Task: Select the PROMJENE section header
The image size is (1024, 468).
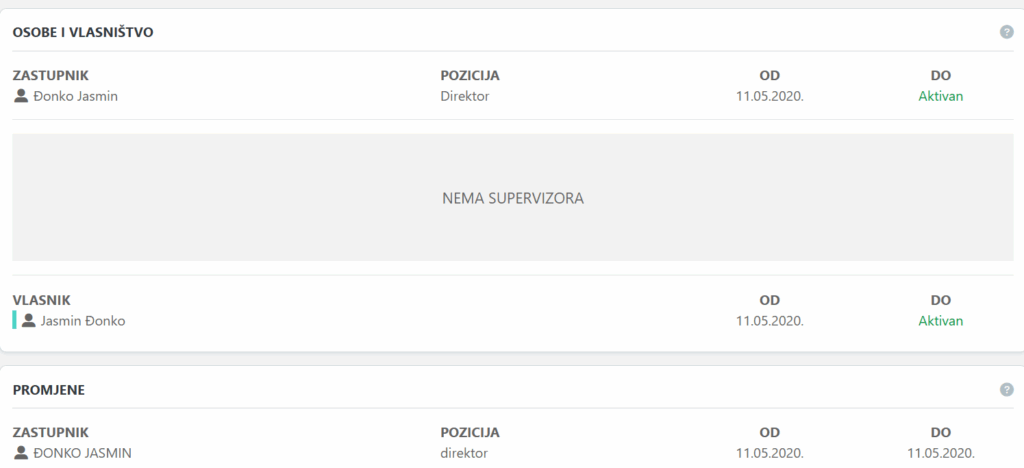Action: point(48,390)
